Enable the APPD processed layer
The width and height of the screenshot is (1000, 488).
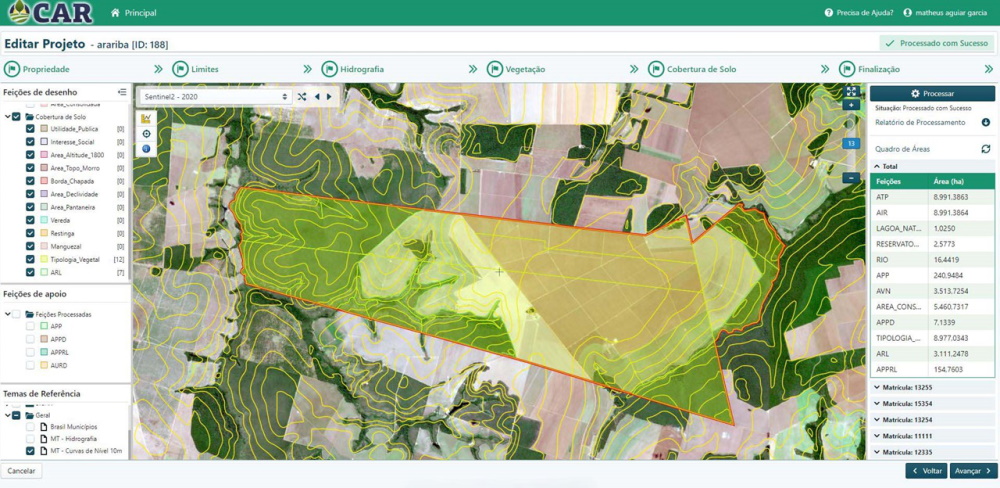point(30,339)
